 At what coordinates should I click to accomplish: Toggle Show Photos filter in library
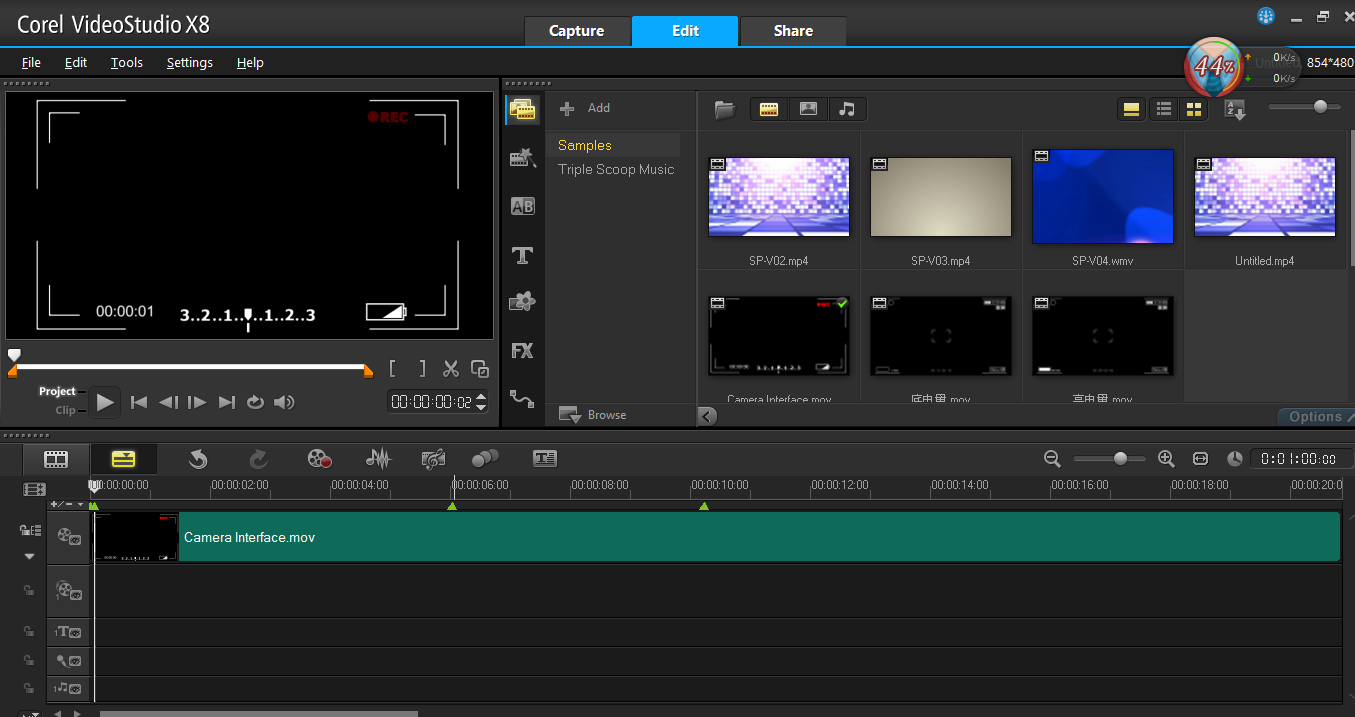808,109
